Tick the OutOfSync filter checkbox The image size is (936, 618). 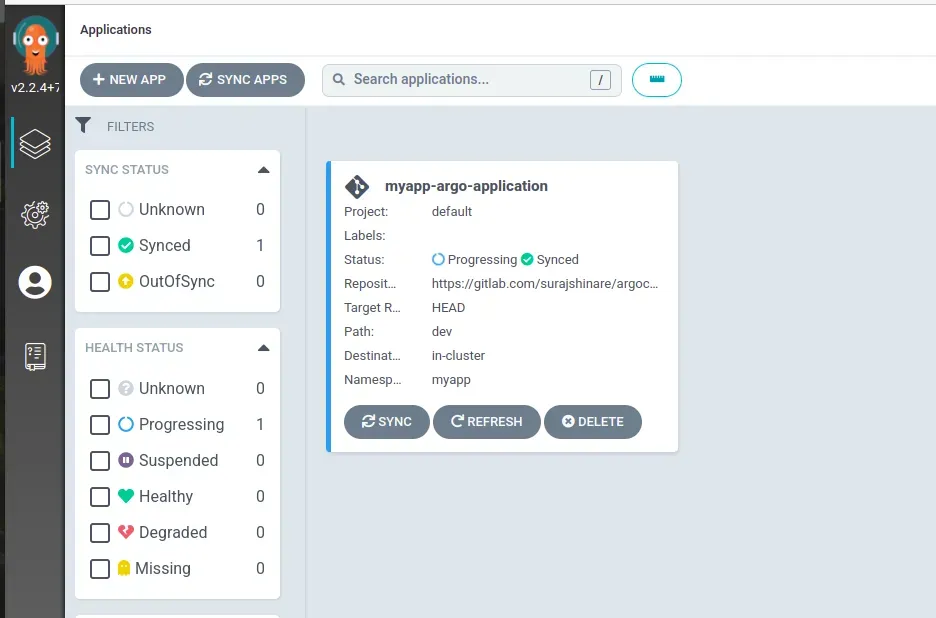(x=100, y=281)
